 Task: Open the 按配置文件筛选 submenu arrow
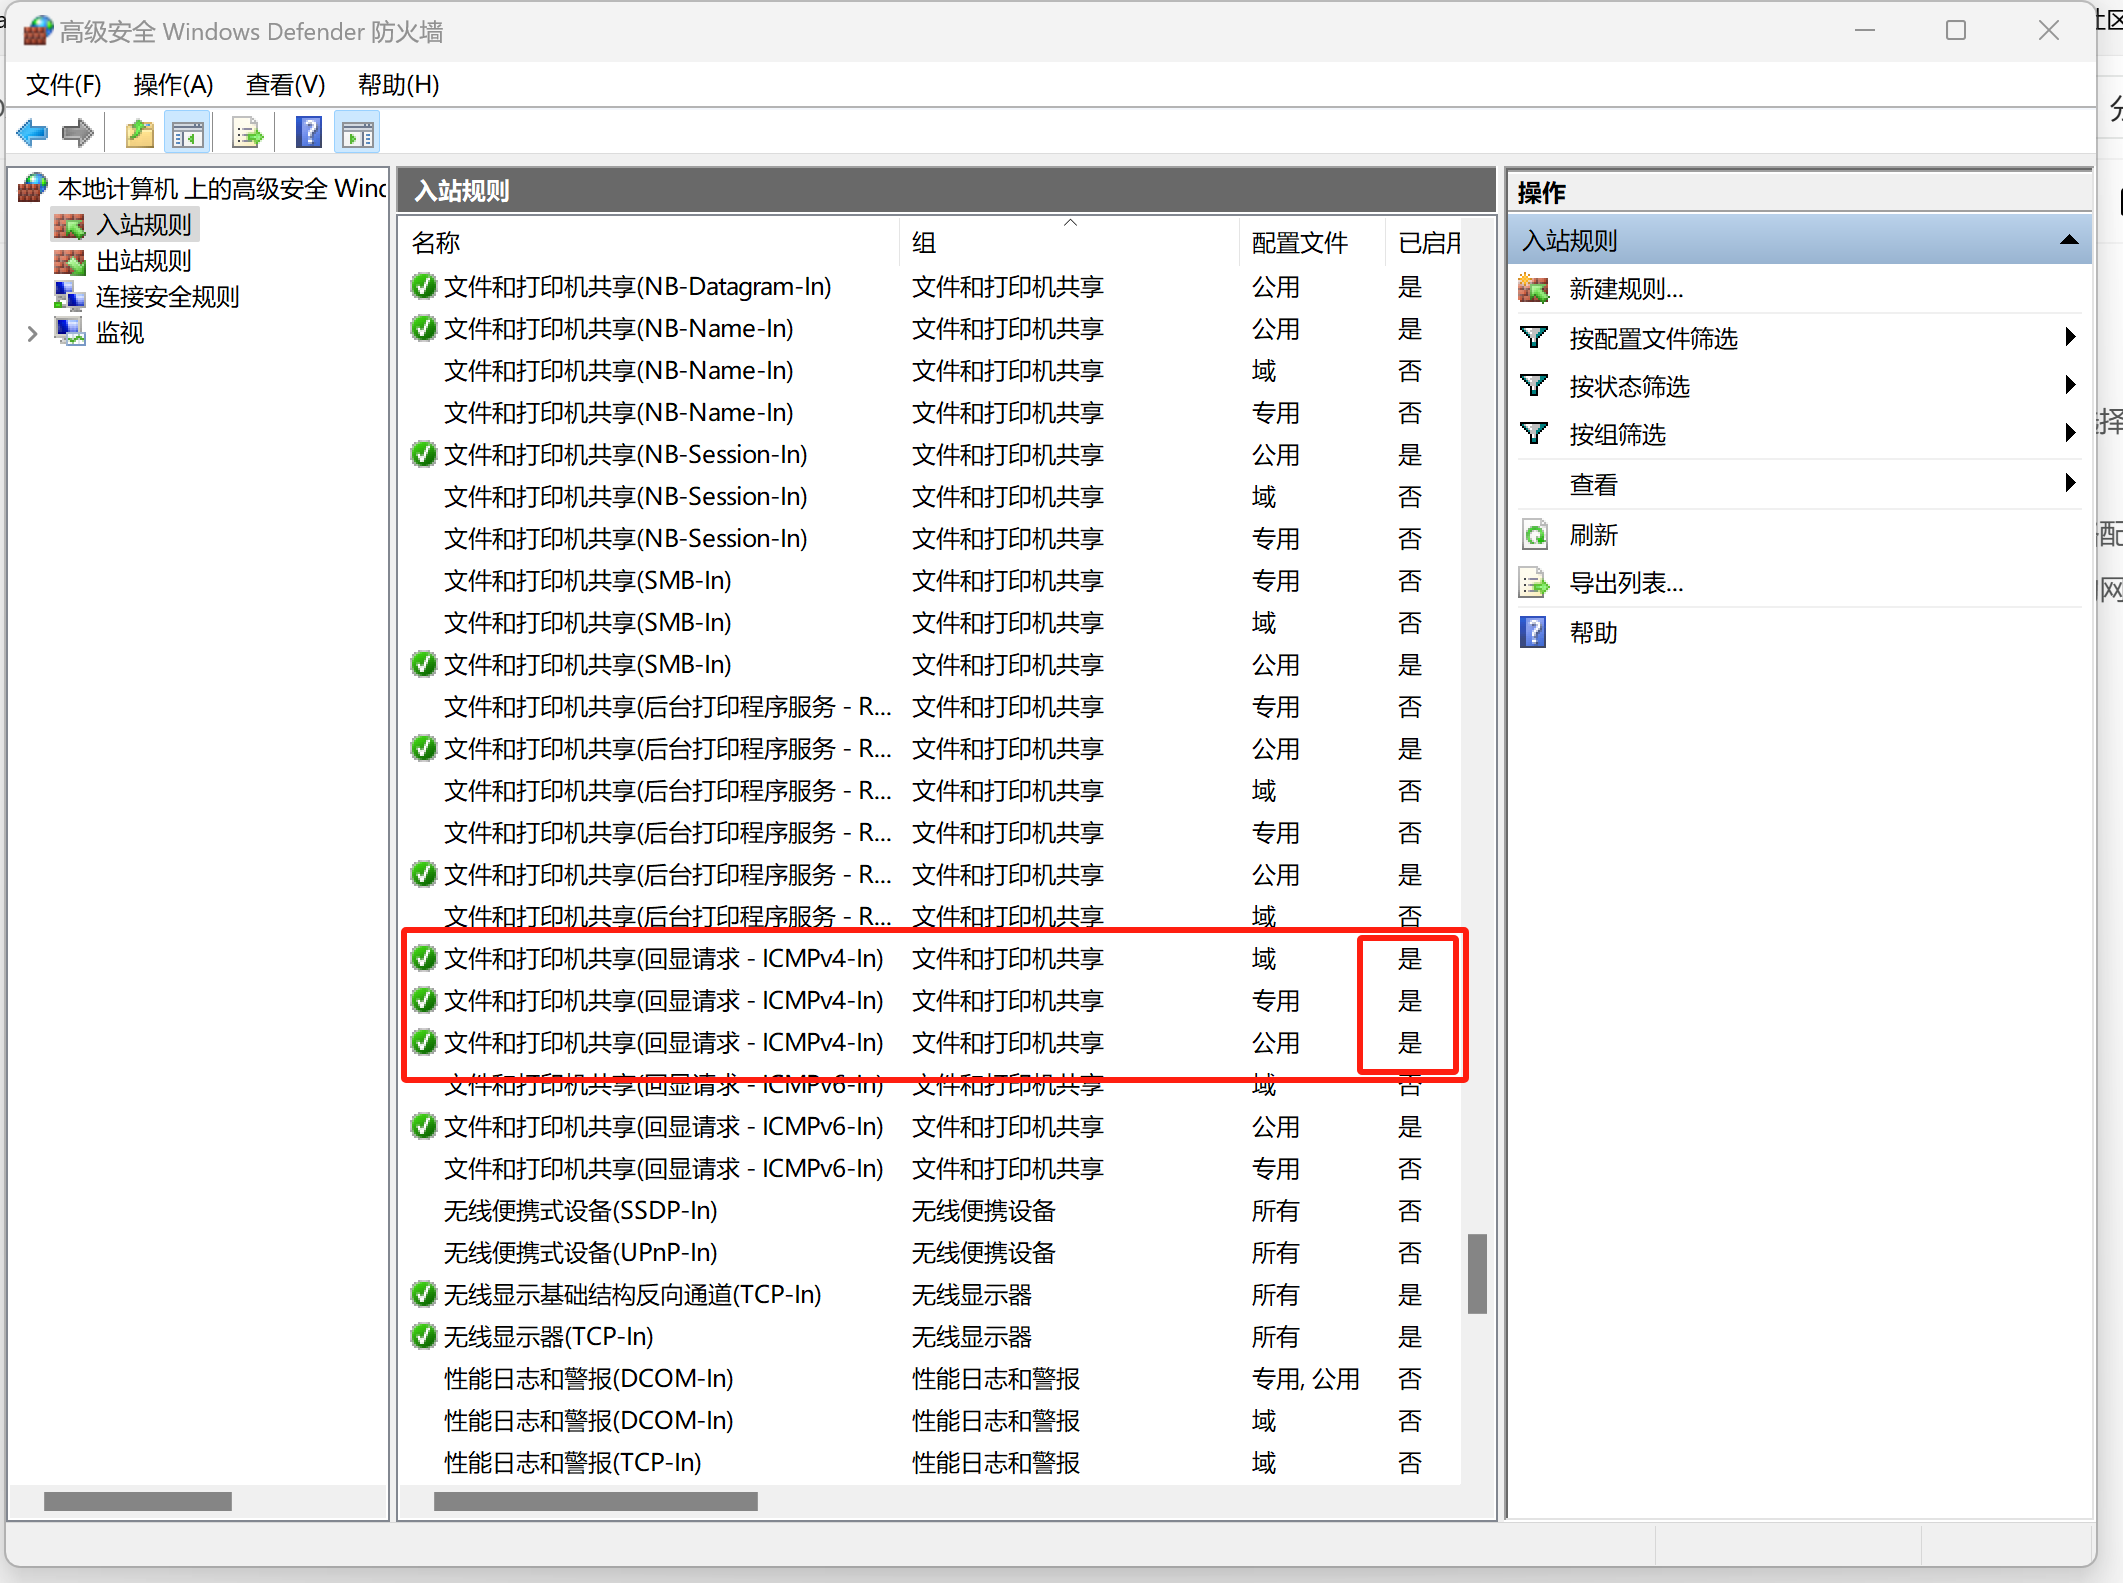(2069, 338)
